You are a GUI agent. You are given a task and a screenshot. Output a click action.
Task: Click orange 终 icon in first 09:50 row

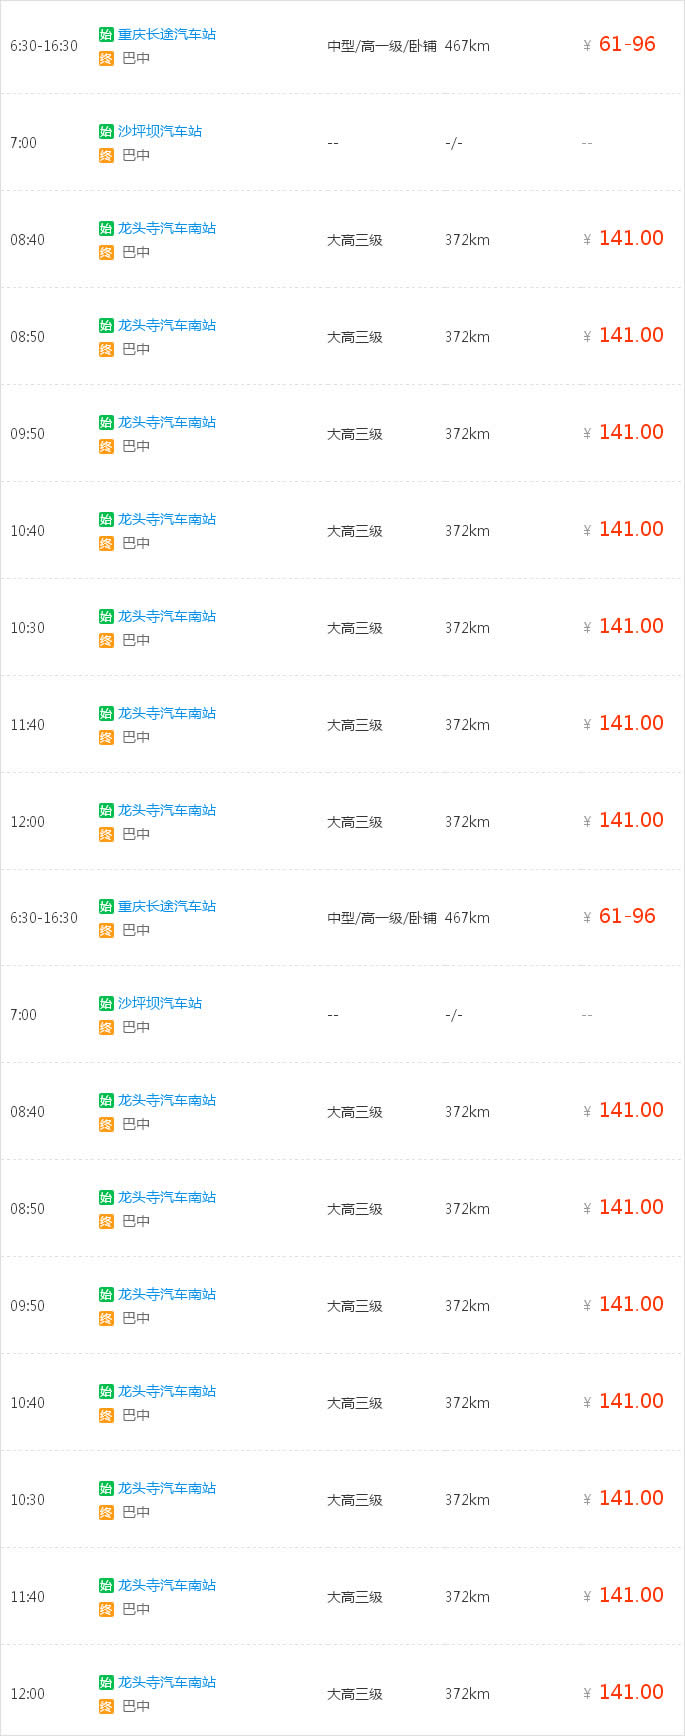pos(106,446)
